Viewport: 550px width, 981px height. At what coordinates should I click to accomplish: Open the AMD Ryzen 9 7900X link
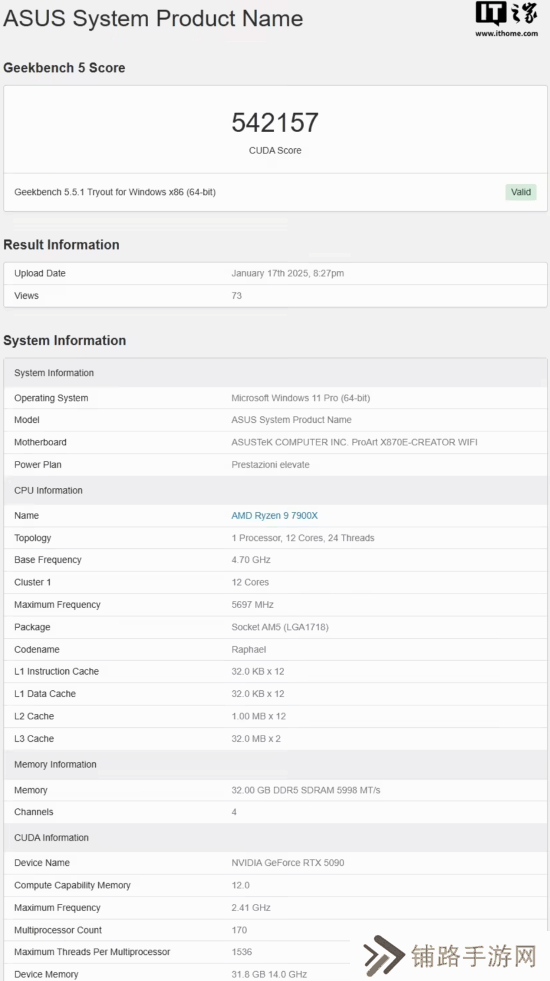pos(275,516)
